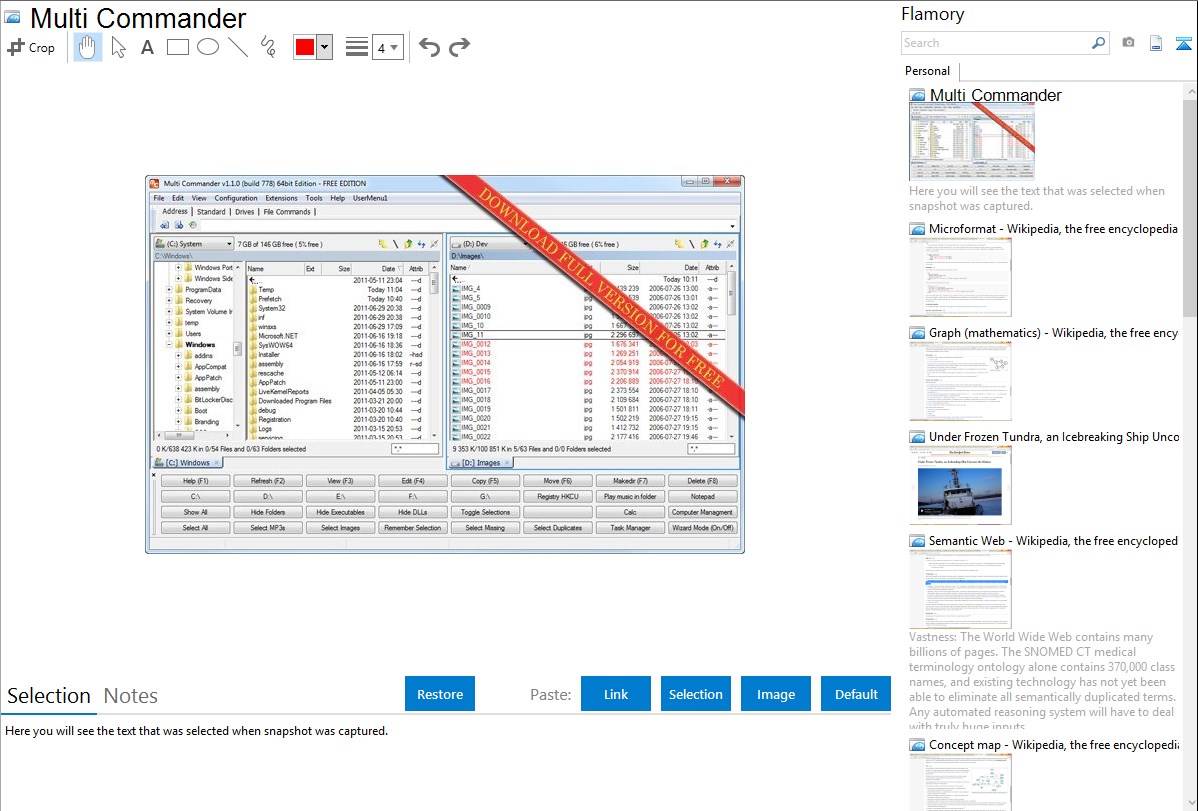The image size is (1198, 811).
Task: Click the Restore button
Action: (x=440, y=694)
